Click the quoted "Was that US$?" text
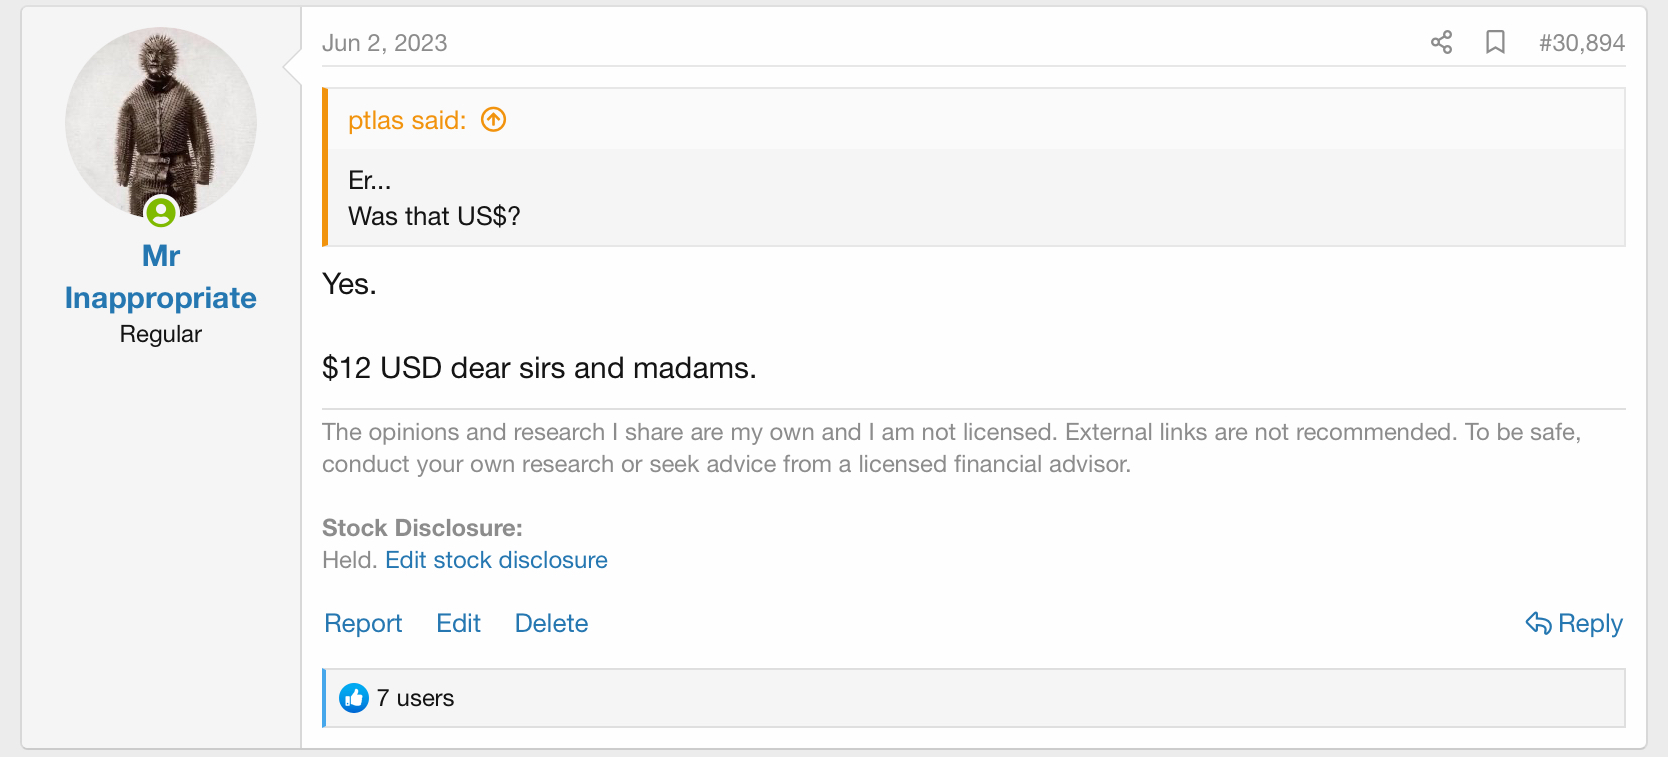Image resolution: width=1668 pixels, height=757 pixels. 434,216
